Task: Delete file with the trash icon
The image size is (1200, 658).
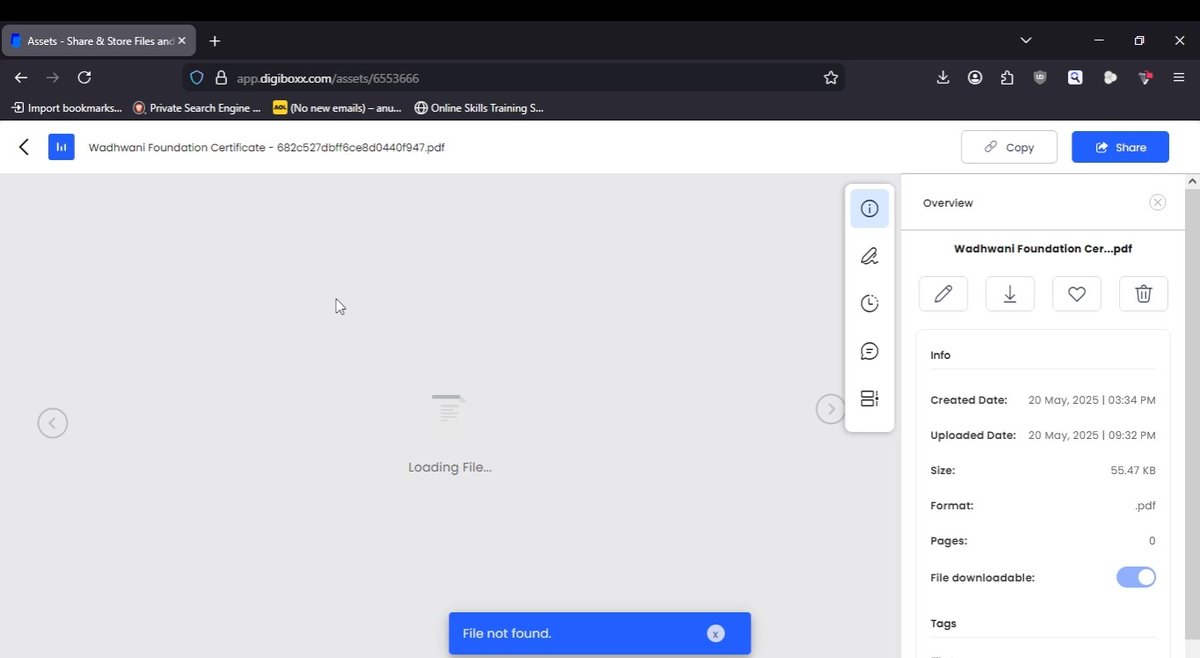Action: point(1144,294)
